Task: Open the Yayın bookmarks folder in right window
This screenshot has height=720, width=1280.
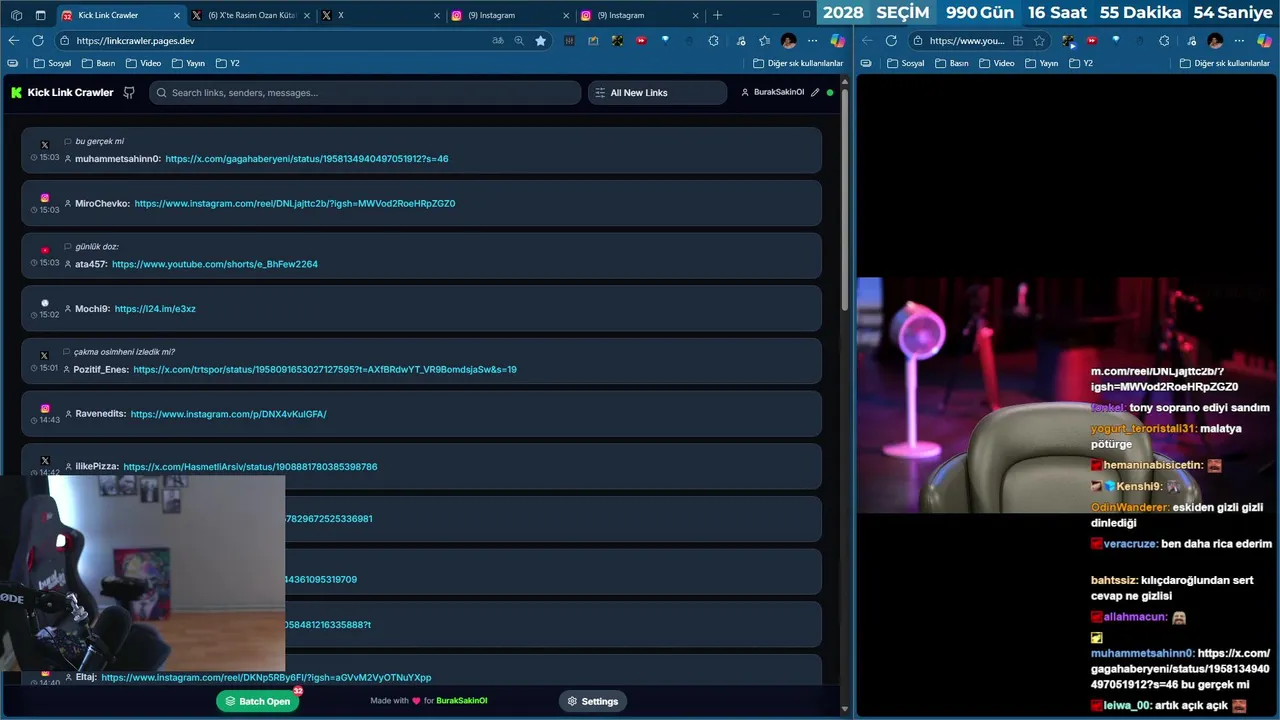Action: (1041, 63)
